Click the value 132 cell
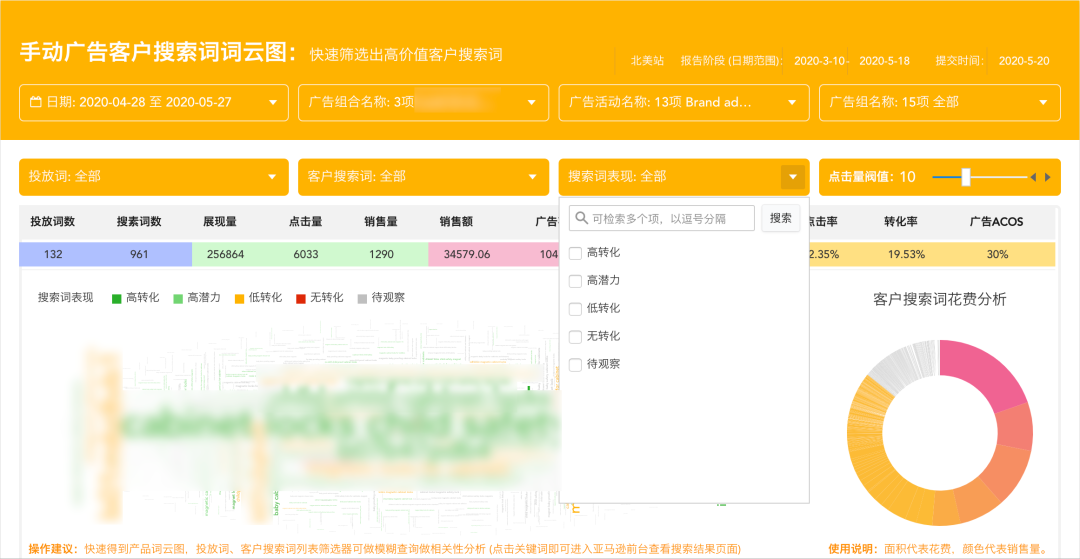Viewport: 1080px width, 559px height. tap(53, 254)
